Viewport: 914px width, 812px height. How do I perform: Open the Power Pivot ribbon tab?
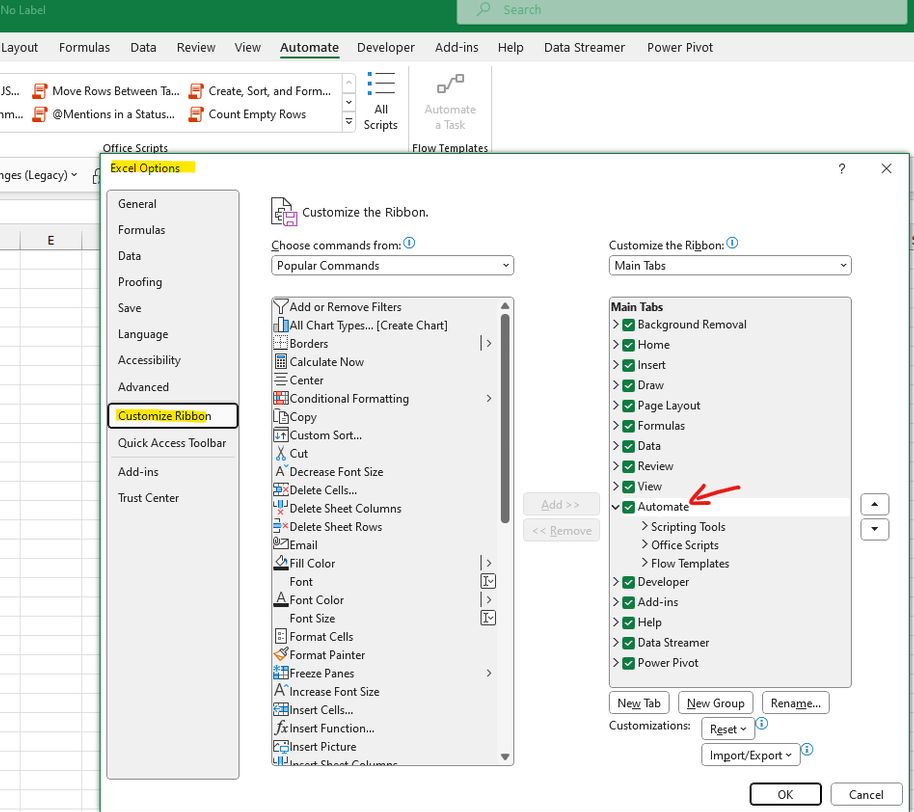click(680, 48)
